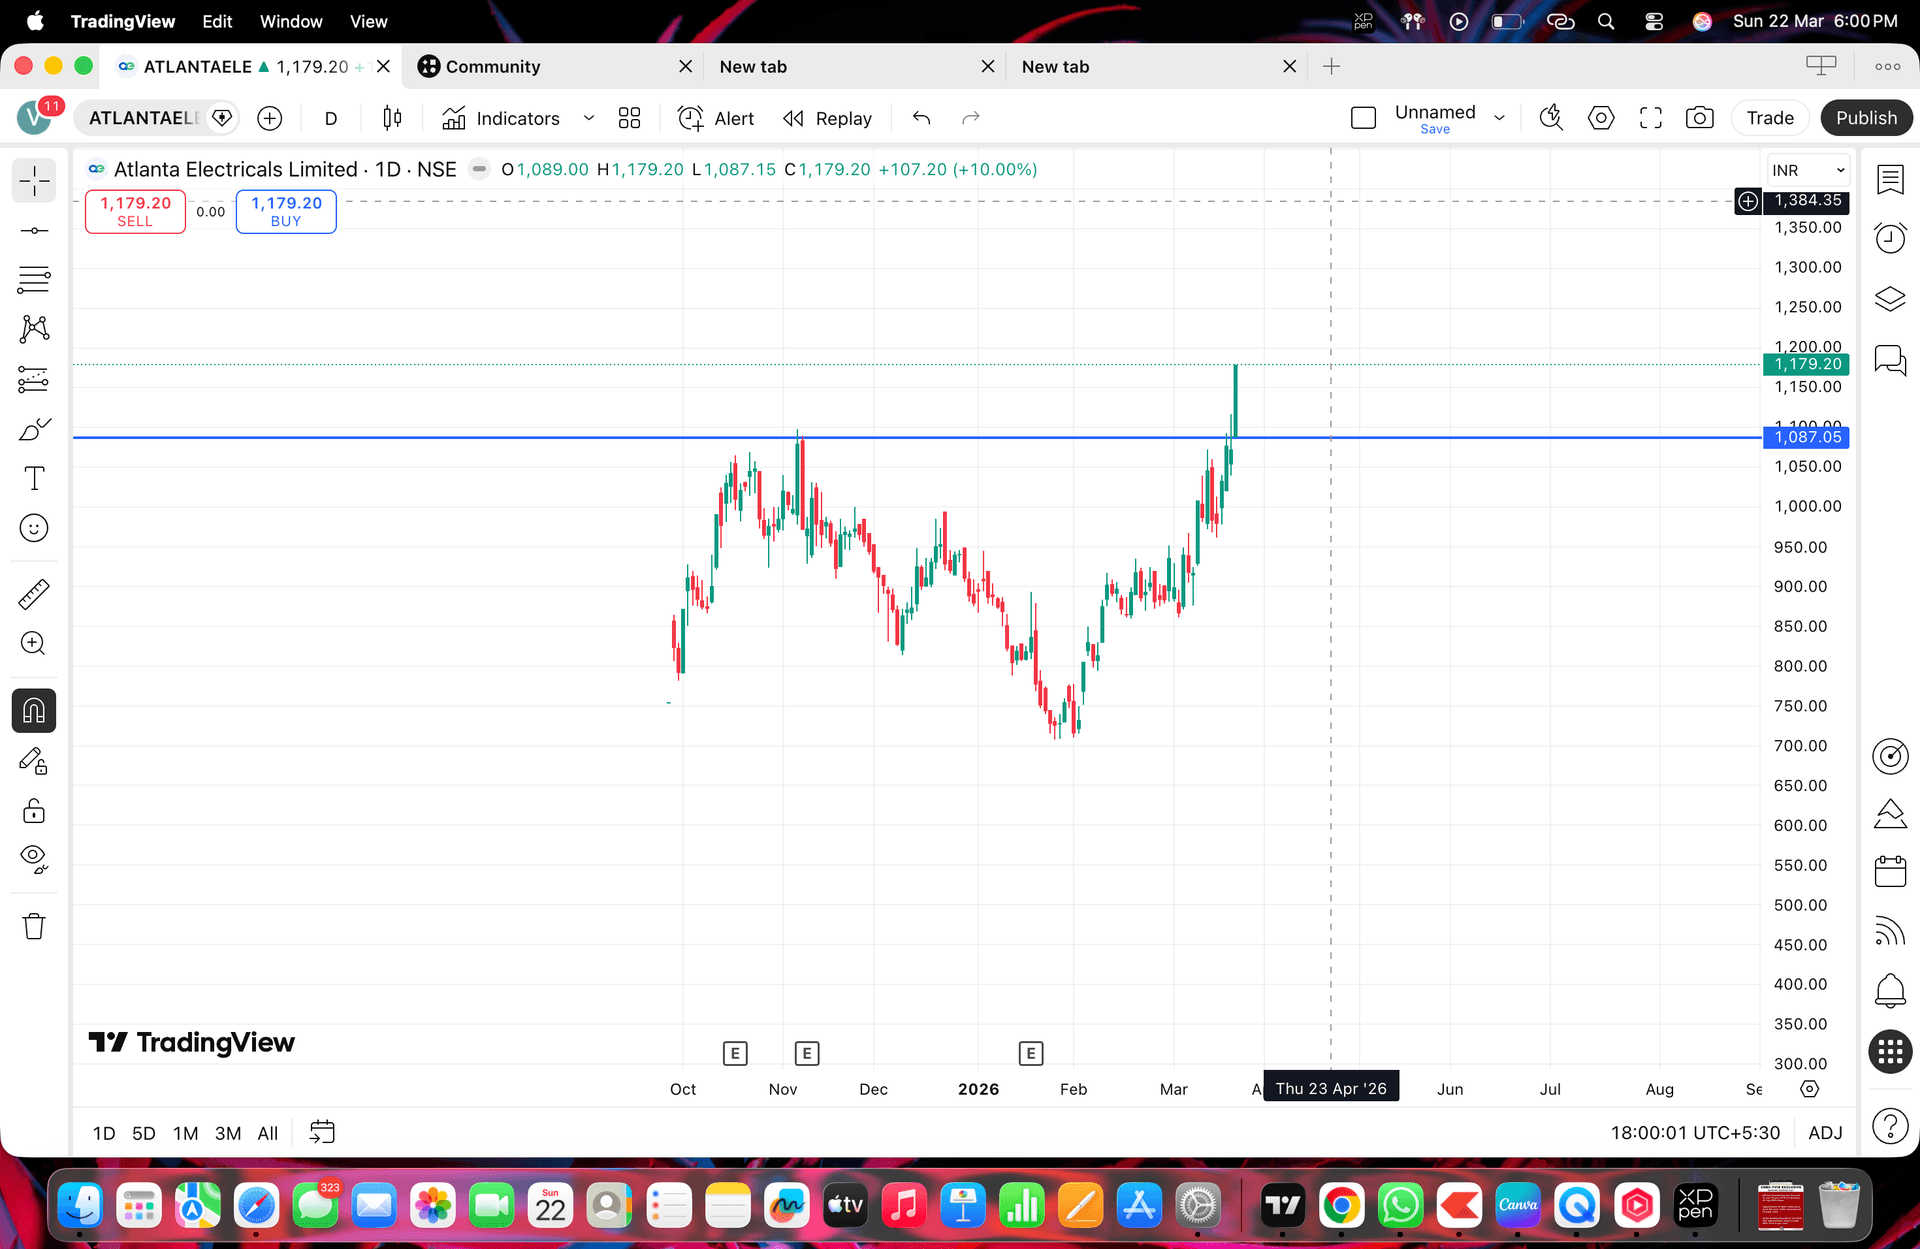
Task: Toggle stay in drawing mode
Action: click(34, 761)
